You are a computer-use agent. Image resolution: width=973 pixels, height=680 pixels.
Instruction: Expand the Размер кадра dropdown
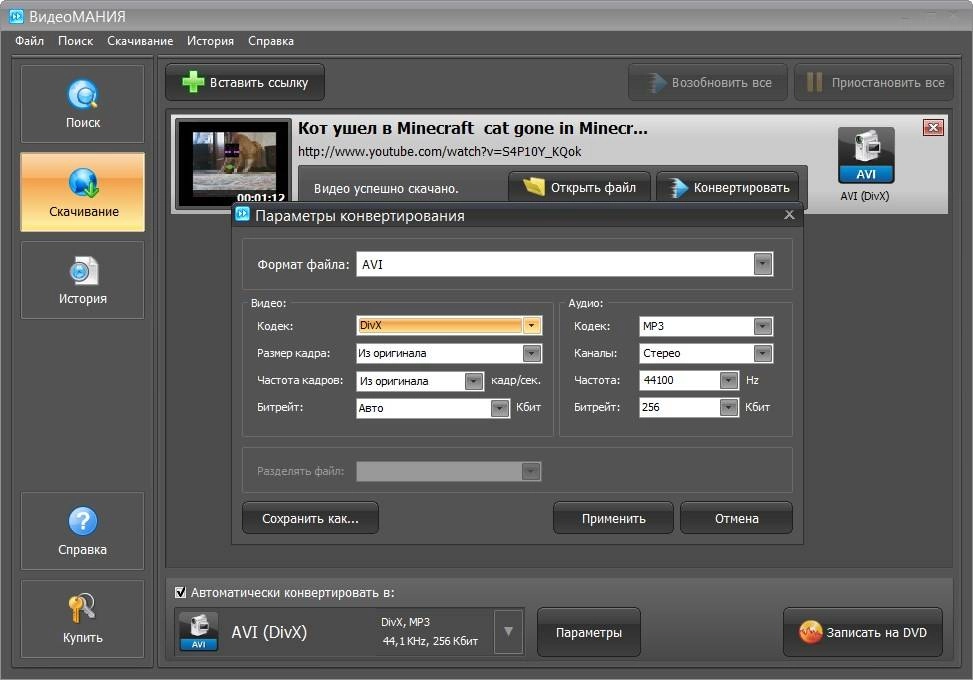click(x=531, y=353)
